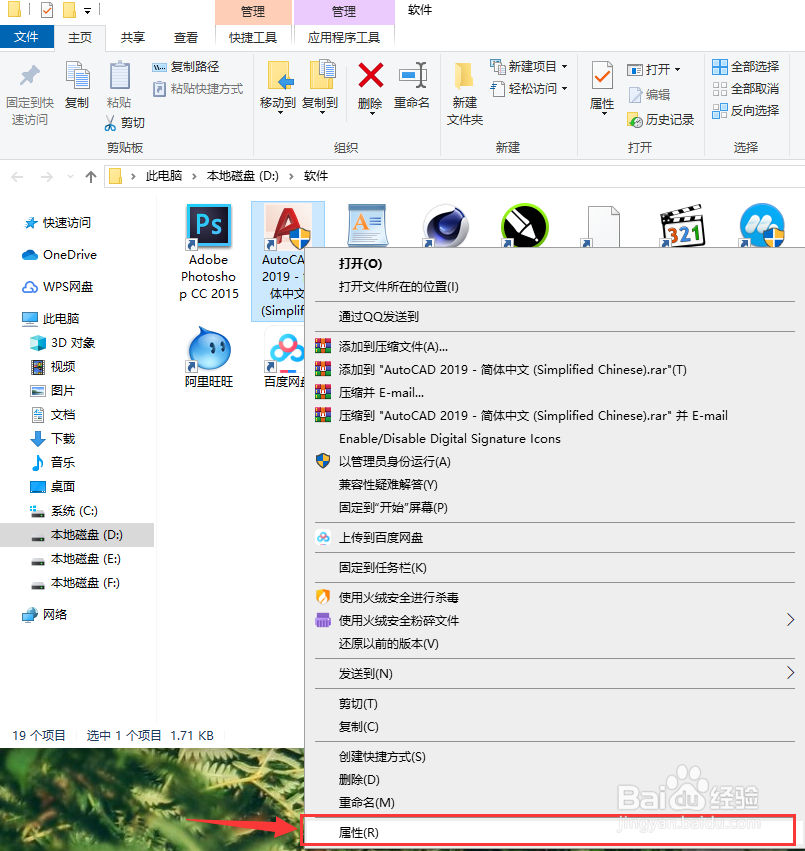
Task: Choose Send via QQ (通过QQ发送到)
Action: click(x=554, y=316)
